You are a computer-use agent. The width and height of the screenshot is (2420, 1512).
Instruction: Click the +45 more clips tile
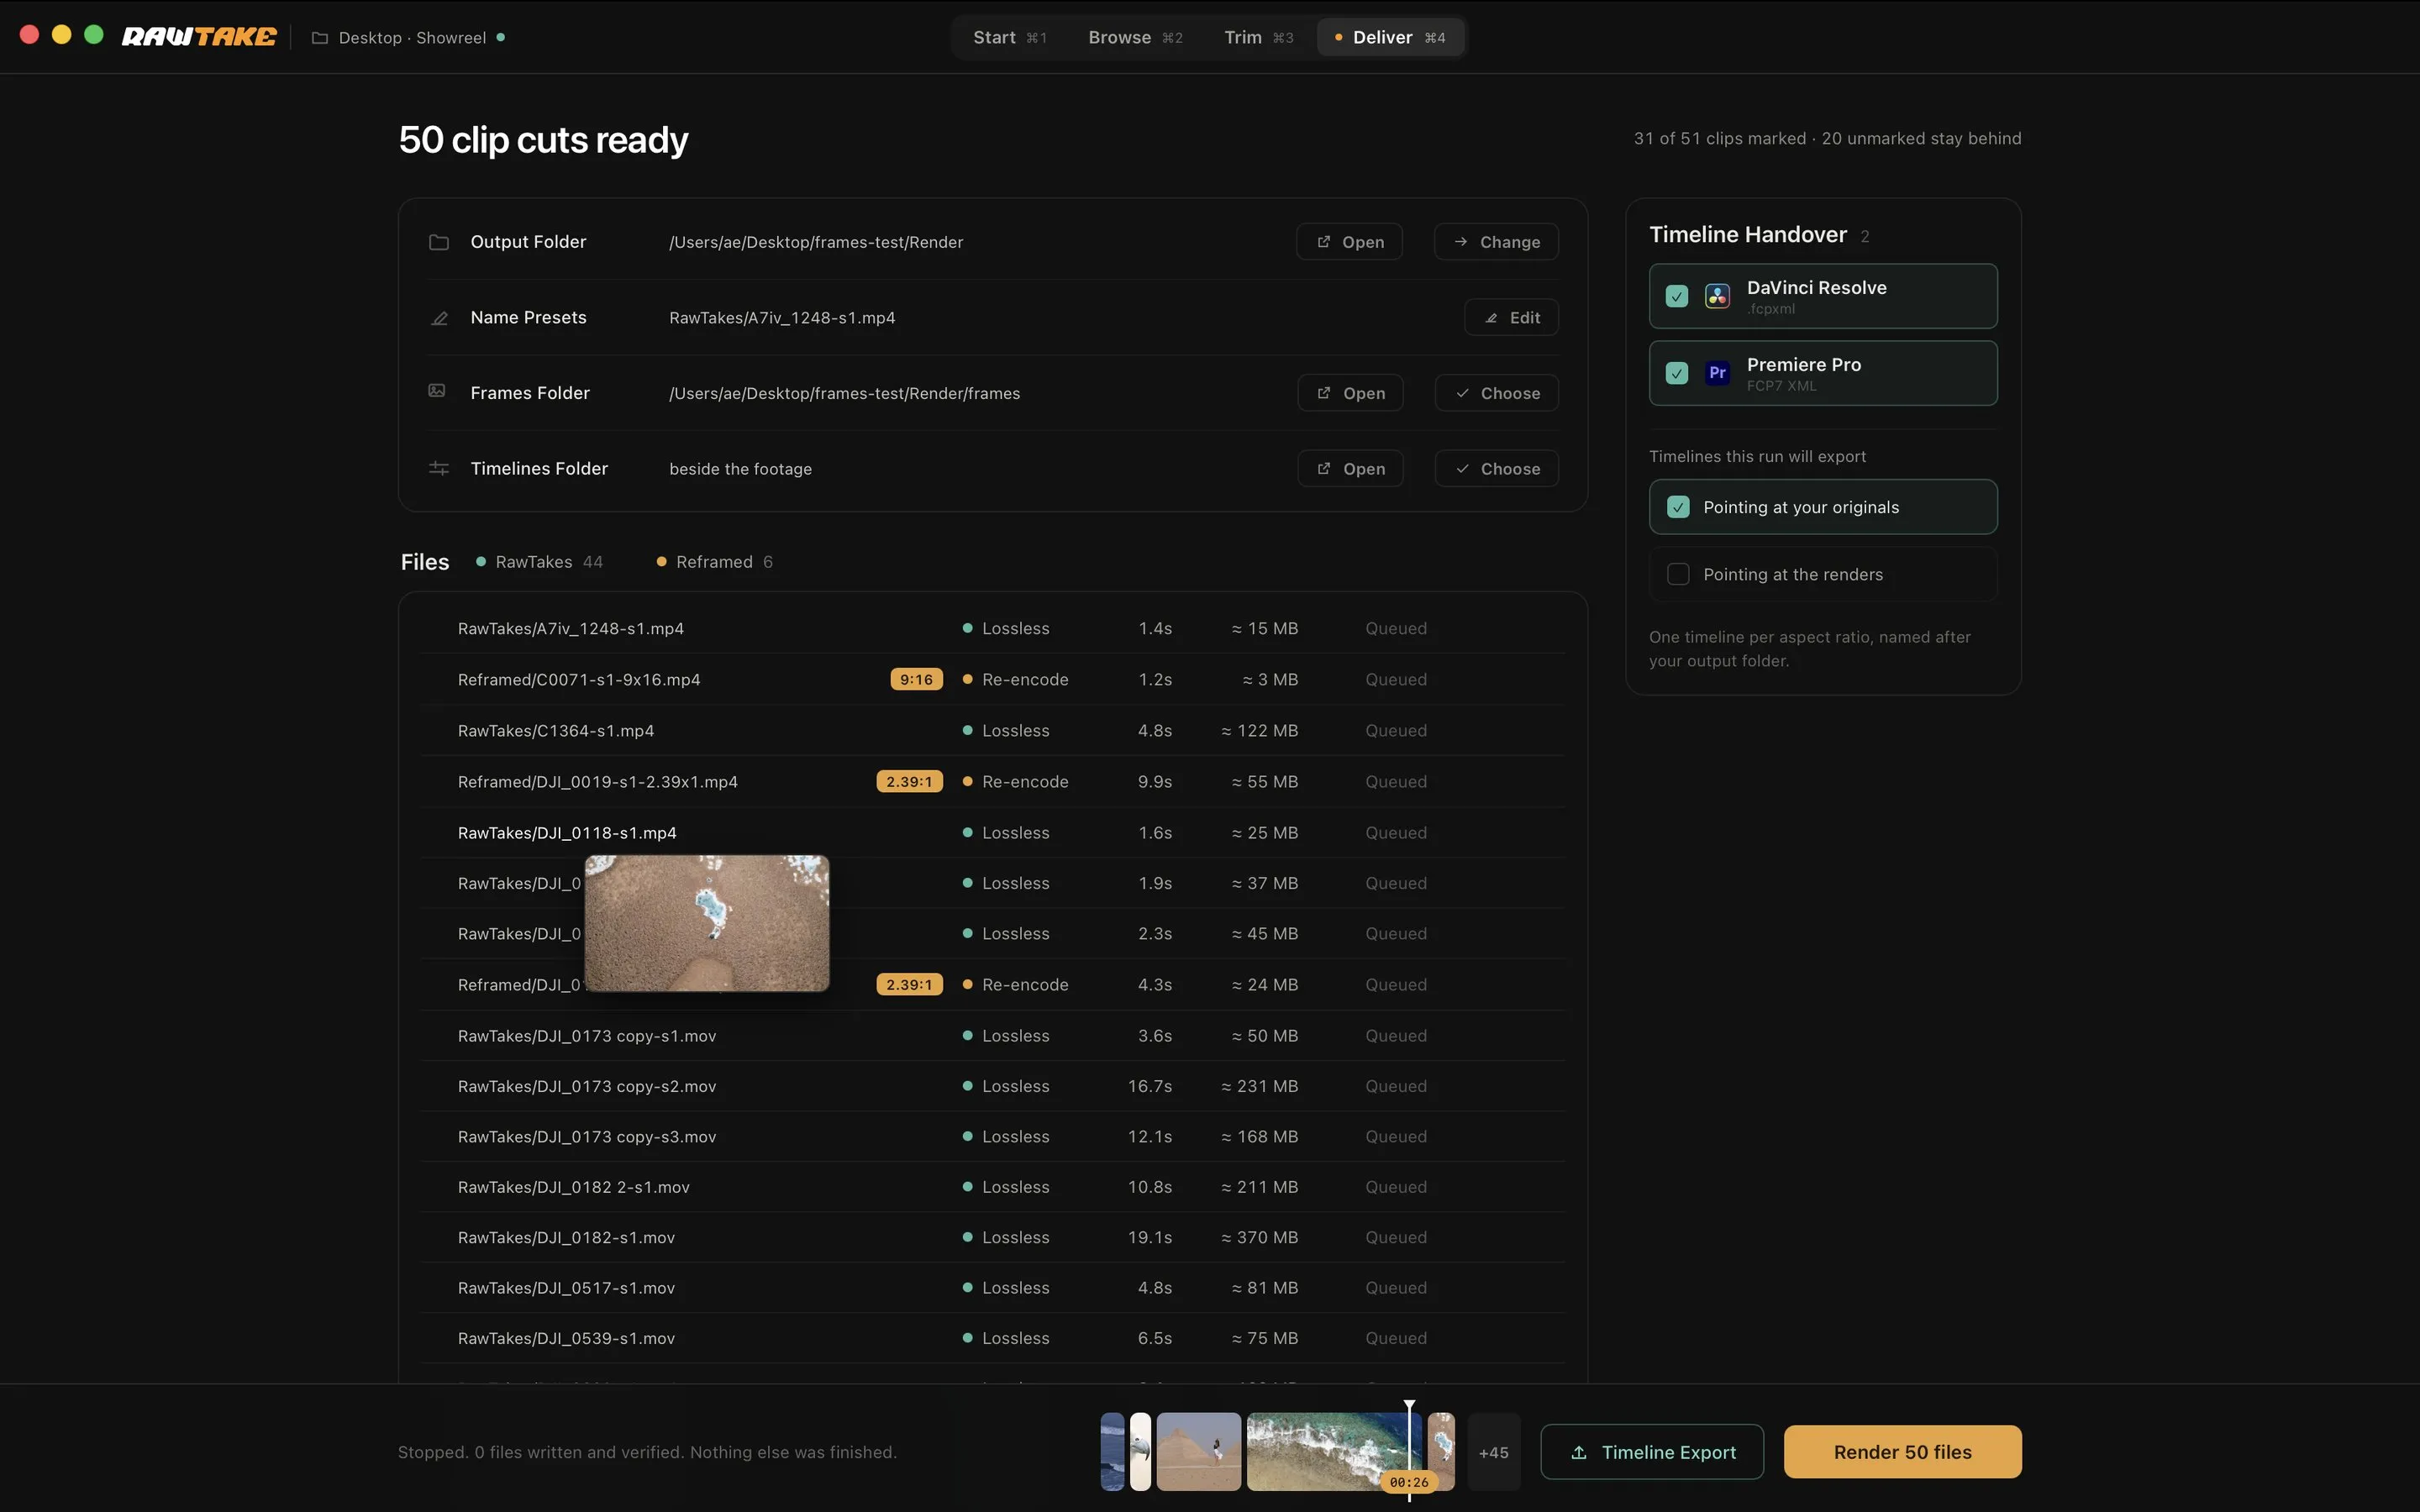tap(1493, 1452)
